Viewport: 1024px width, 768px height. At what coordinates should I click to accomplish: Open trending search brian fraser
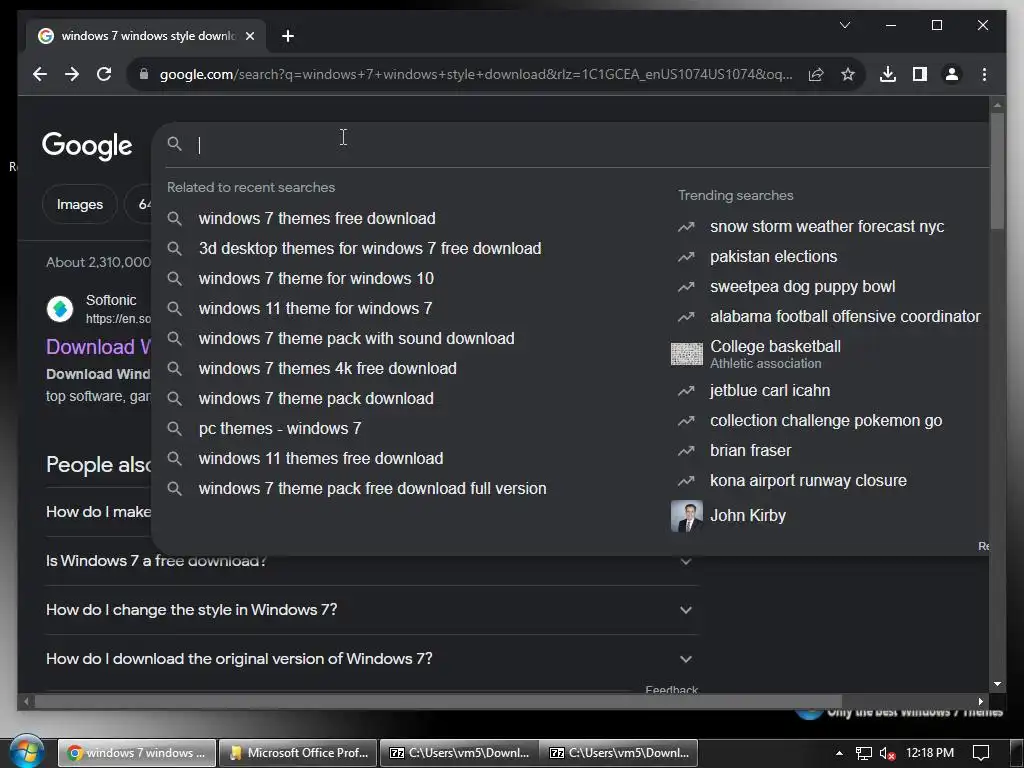click(x=750, y=451)
